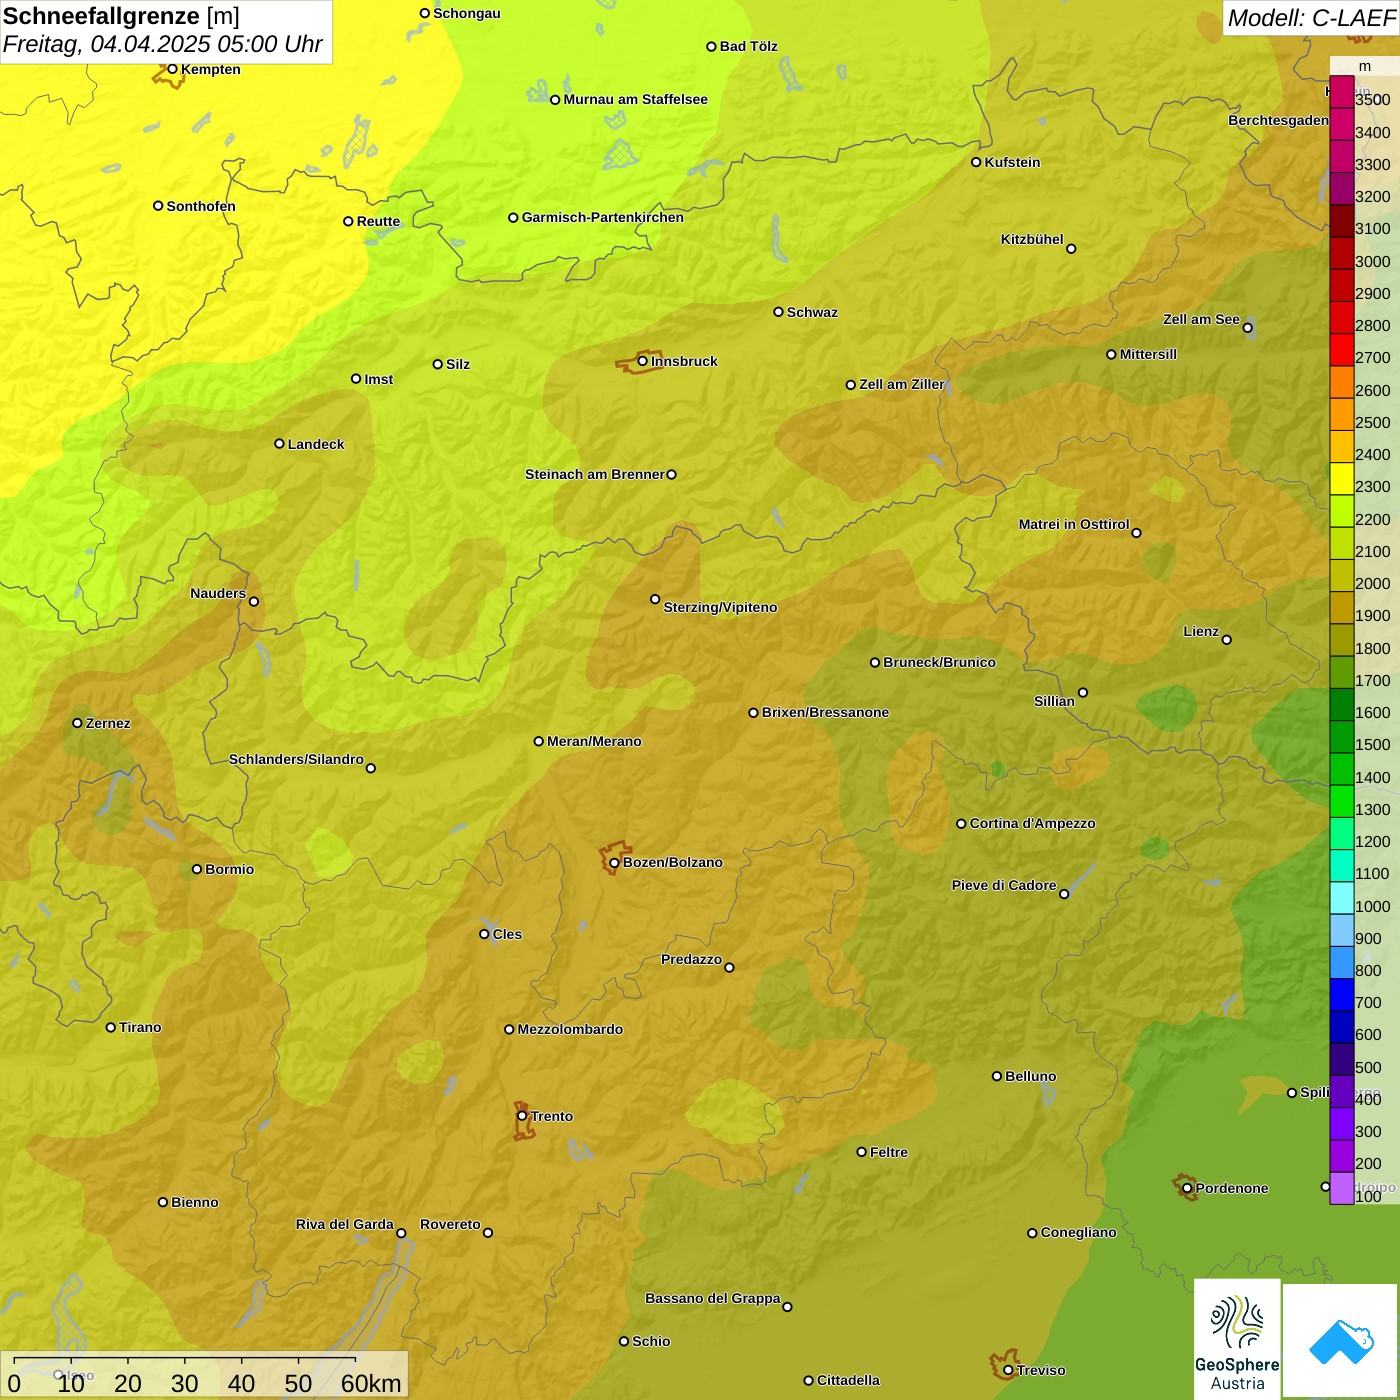The width and height of the screenshot is (1400, 1400).
Task: Click the Bassano del Grappa label
Action: coord(713,1299)
